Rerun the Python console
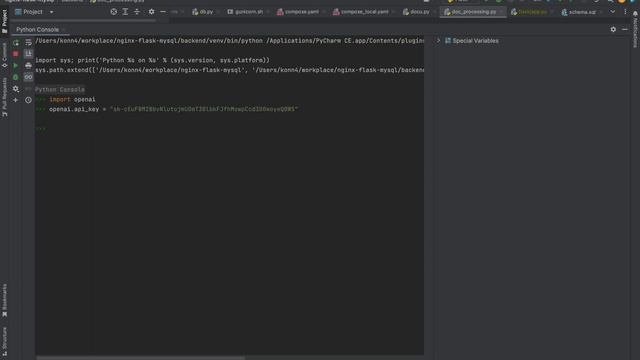 [16, 43]
